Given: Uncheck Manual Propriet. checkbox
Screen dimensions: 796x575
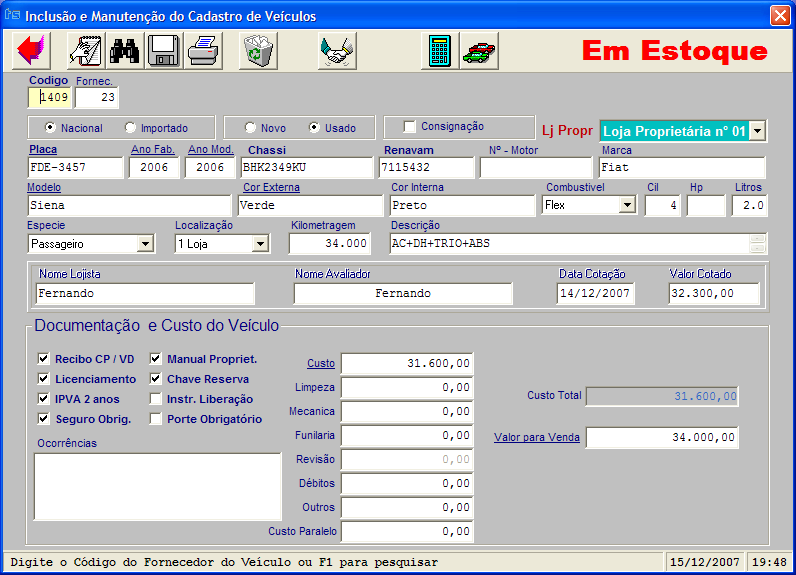Looking at the screenshot, I should 155,359.
